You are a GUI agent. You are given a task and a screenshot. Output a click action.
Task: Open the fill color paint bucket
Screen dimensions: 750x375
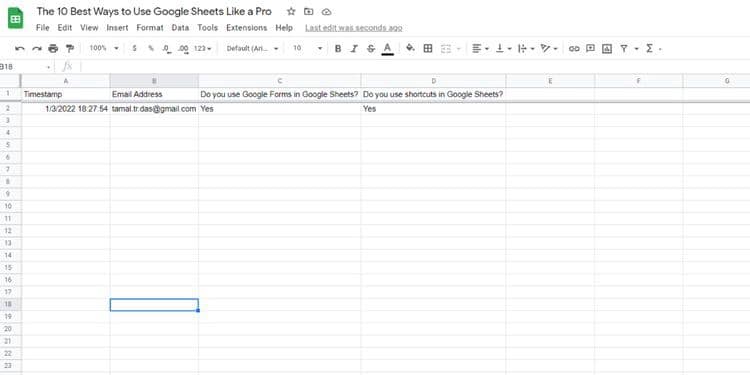tap(410, 48)
